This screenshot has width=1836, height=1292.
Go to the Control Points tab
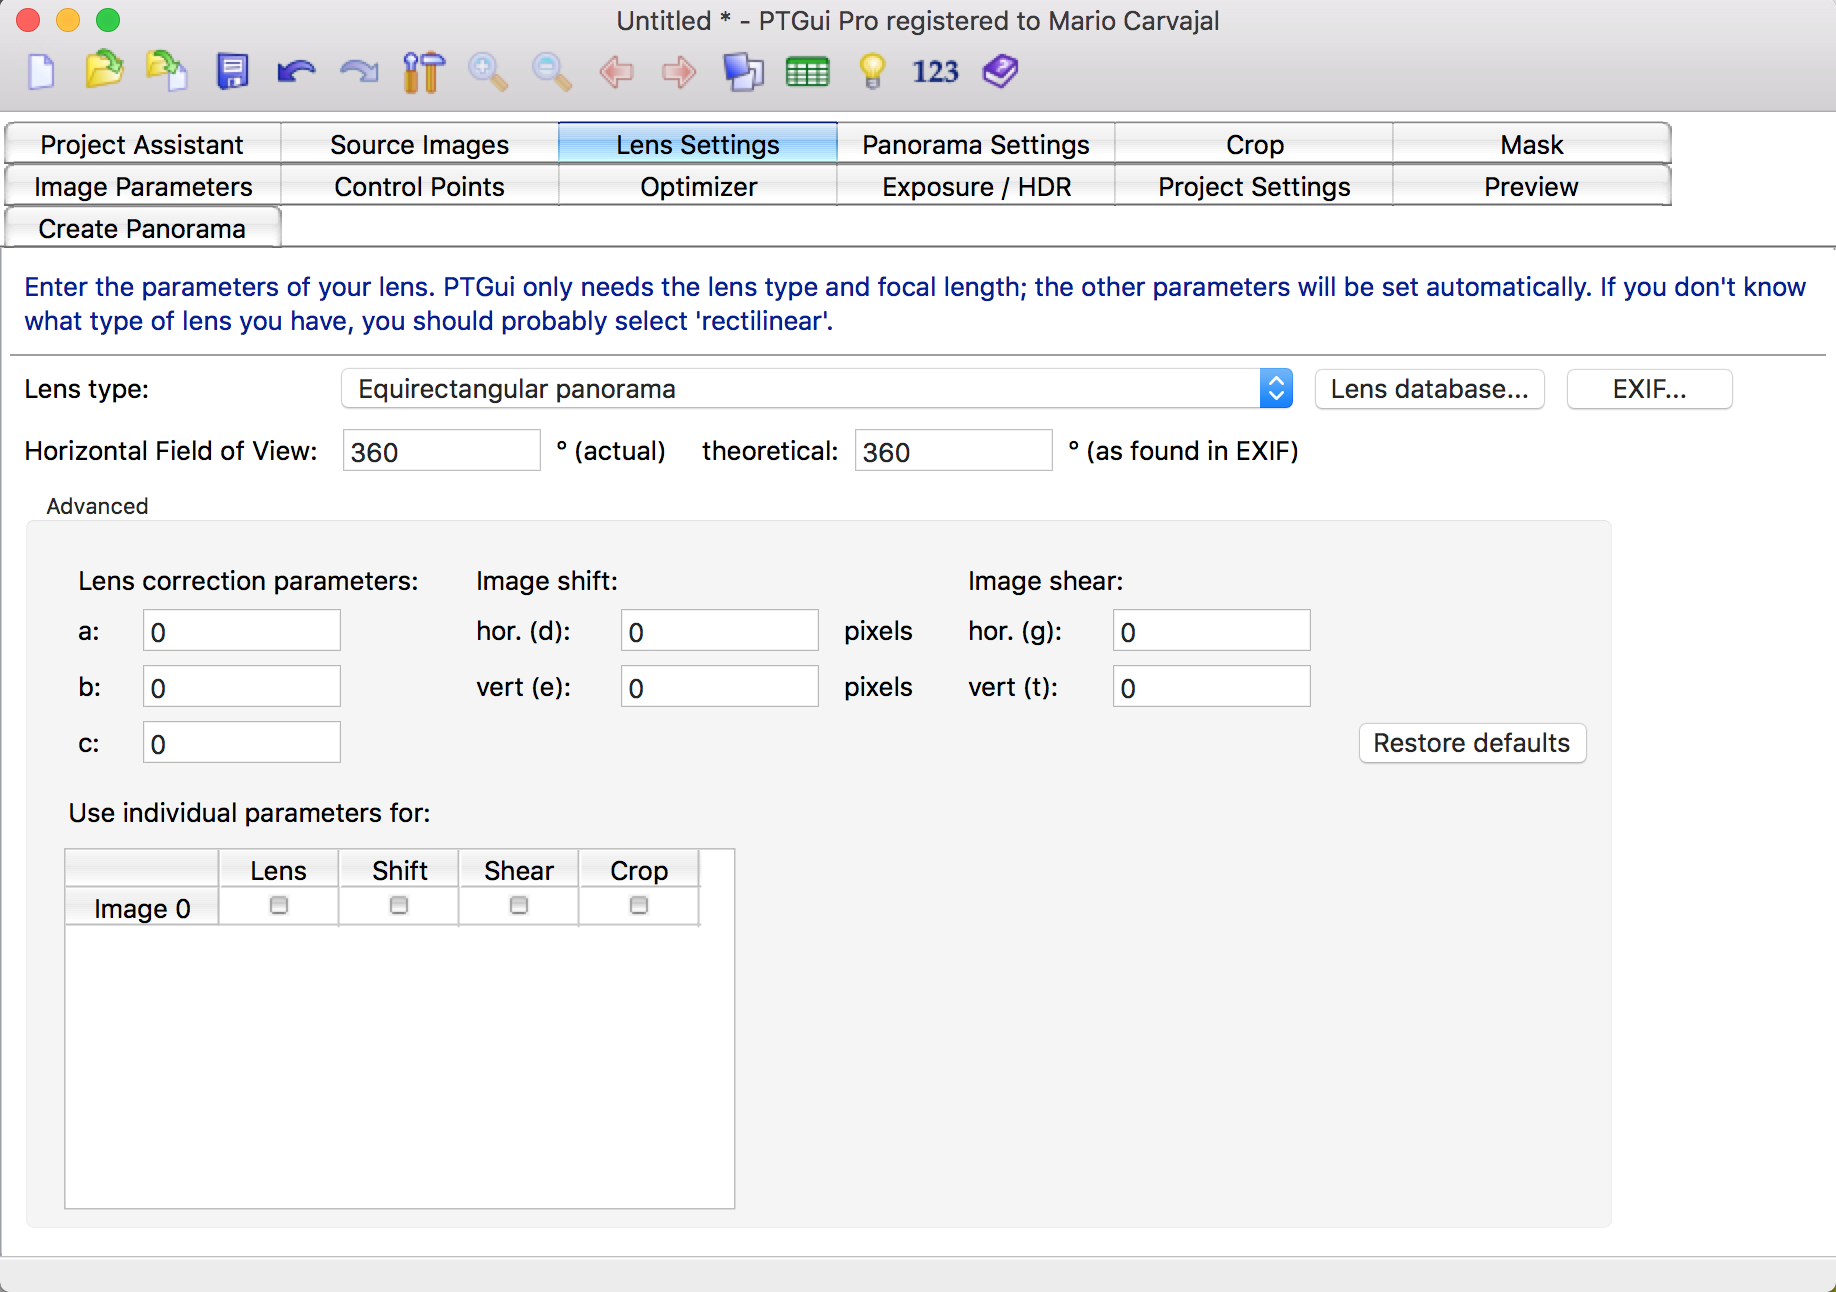pos(420,186)
